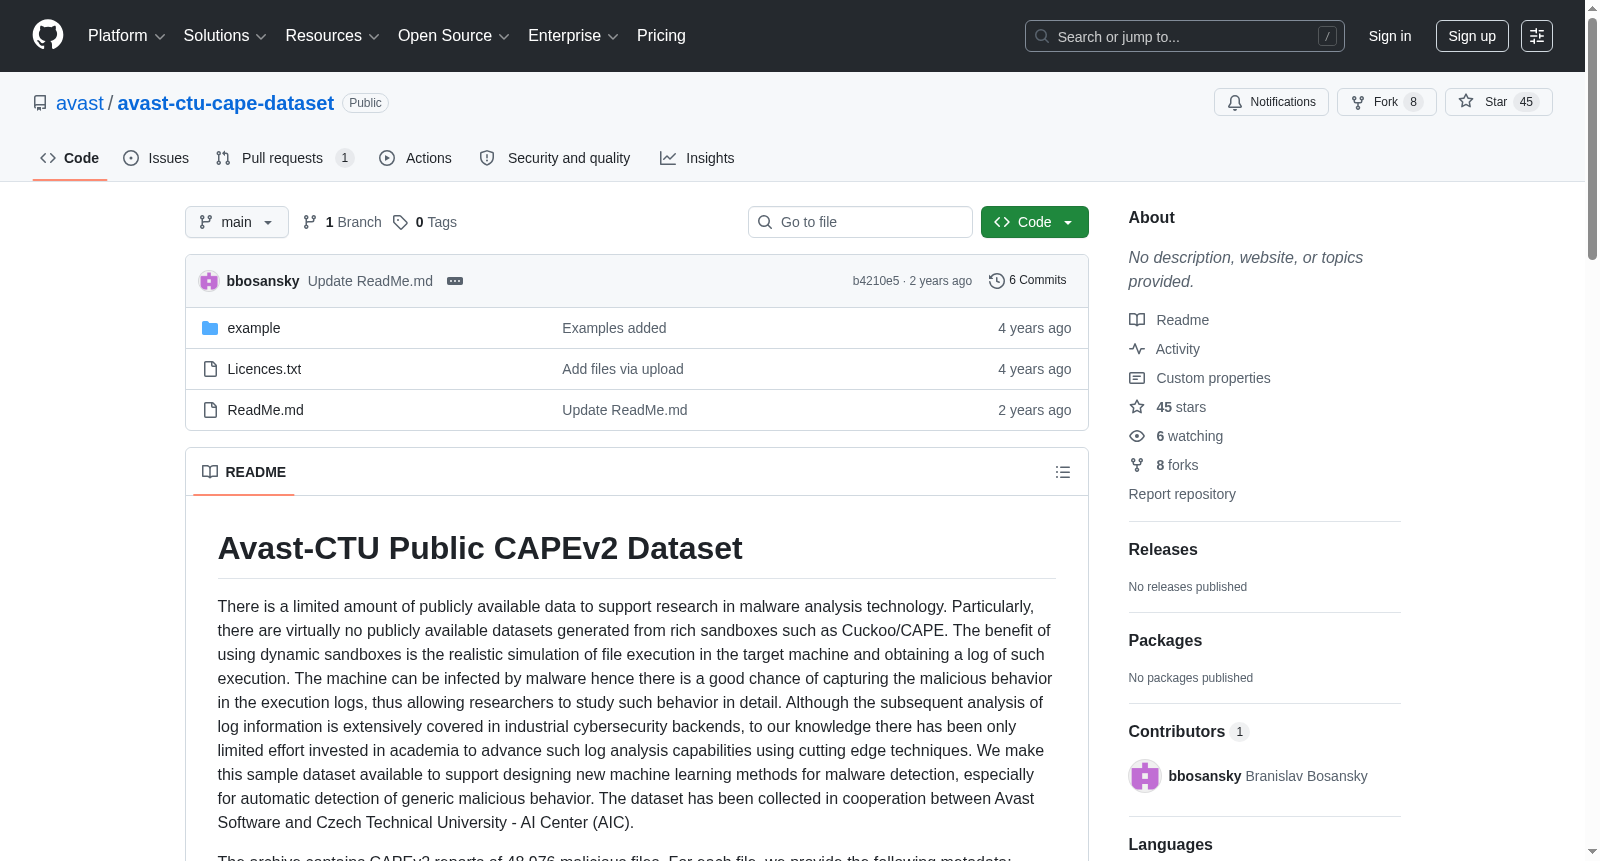The height and width of the screenshot is (861, 1600).
Task: Click the Packages heading link
Action: [1165, 641]
